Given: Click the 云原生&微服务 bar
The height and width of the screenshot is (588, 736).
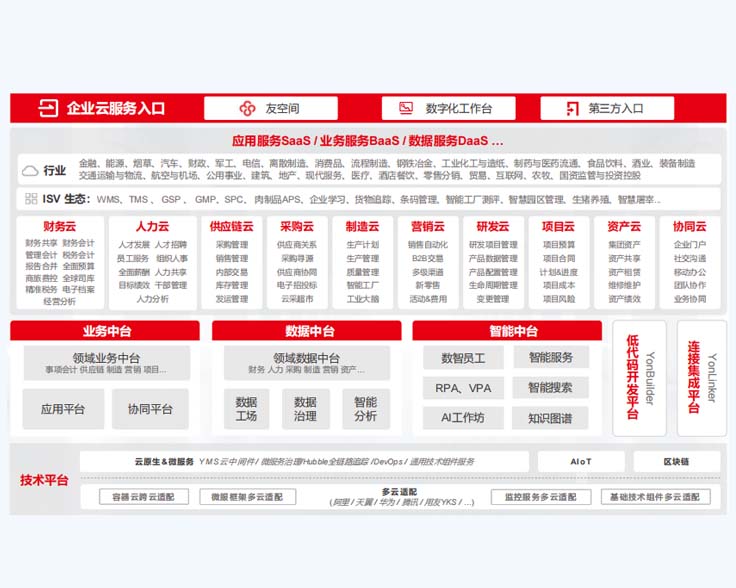Looking at the screenshot, I should (x=304, y=461).
